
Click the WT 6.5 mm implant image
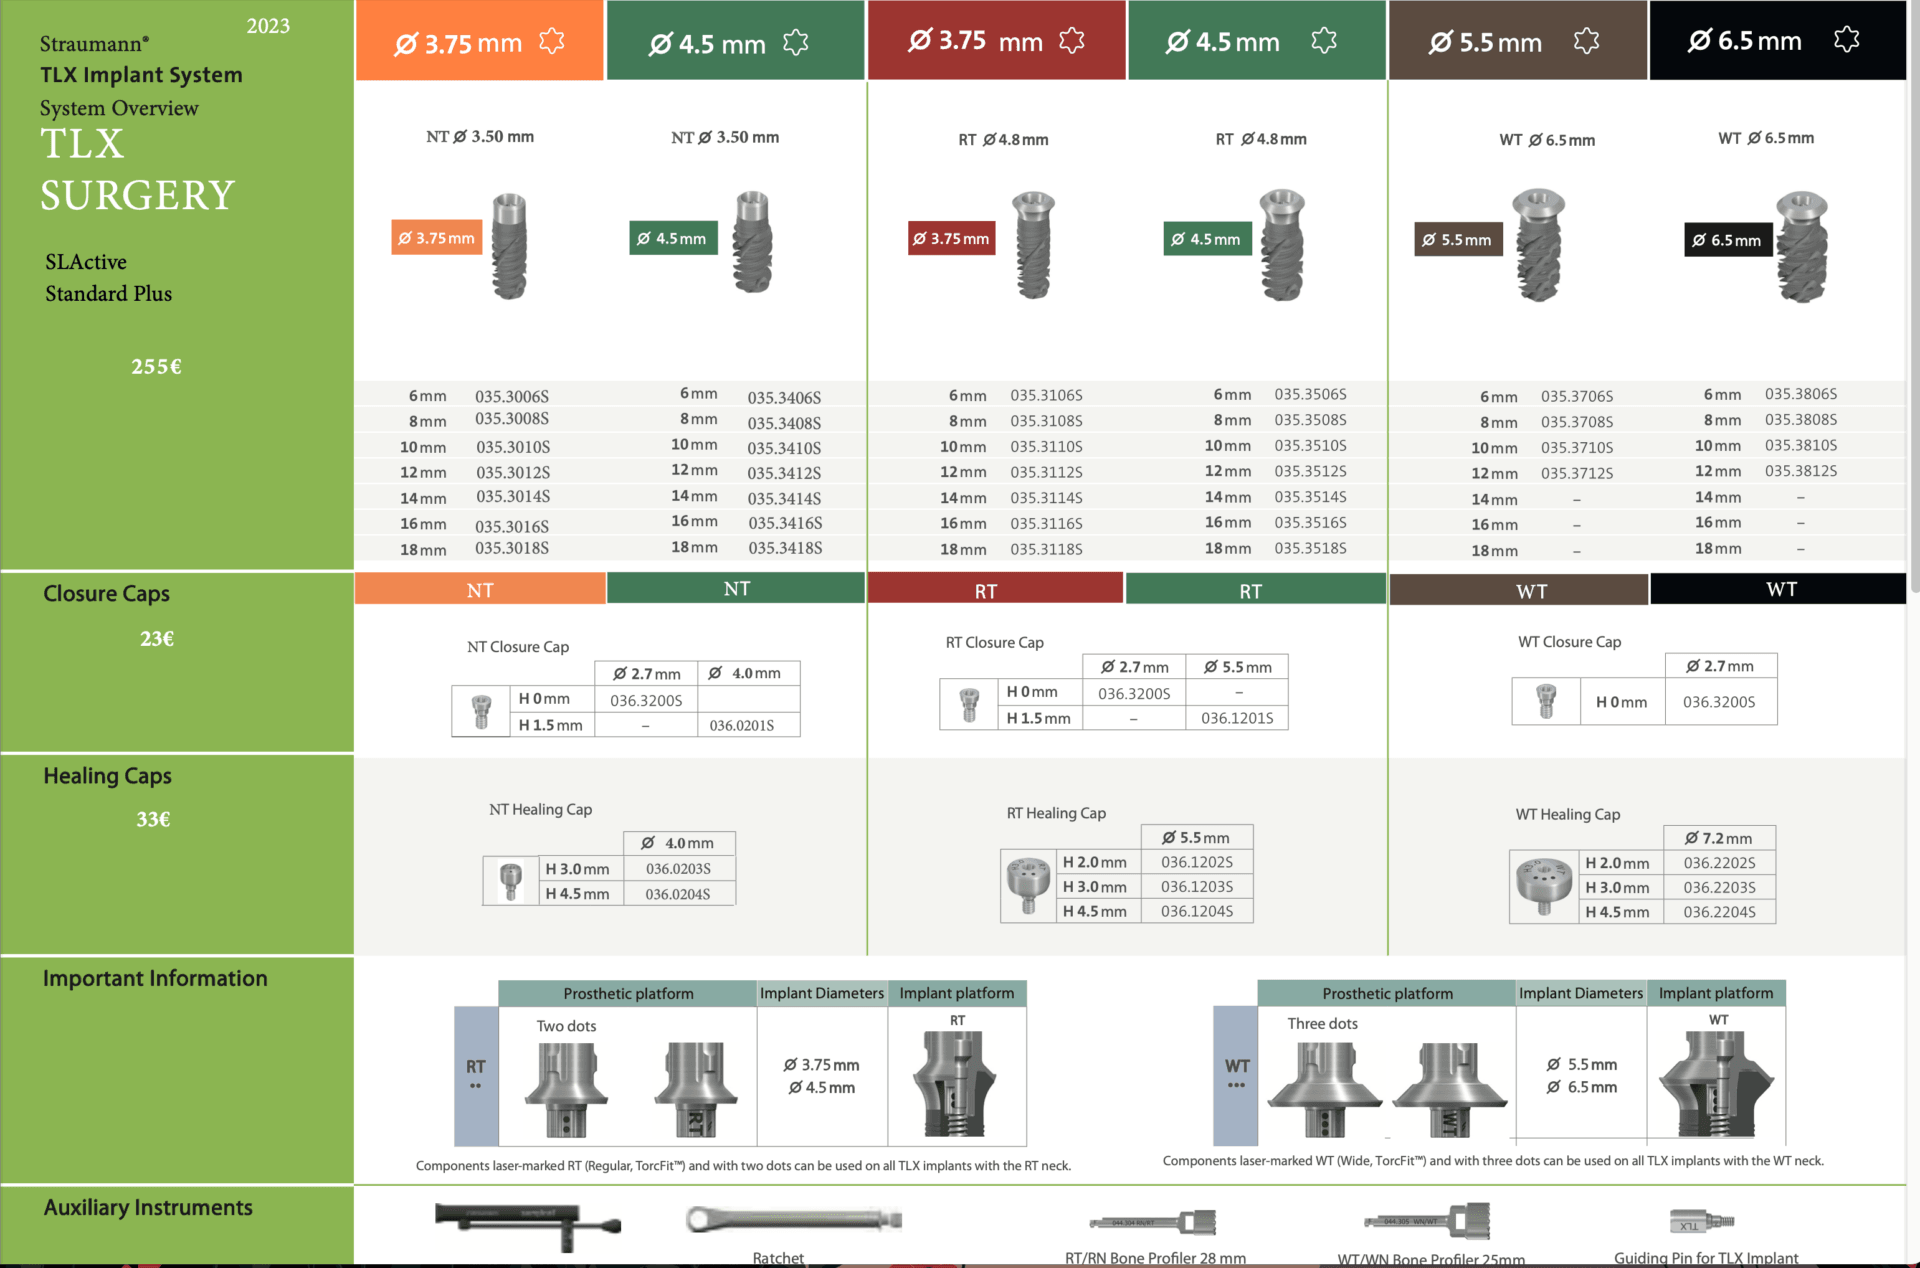tap(1802, 247)
